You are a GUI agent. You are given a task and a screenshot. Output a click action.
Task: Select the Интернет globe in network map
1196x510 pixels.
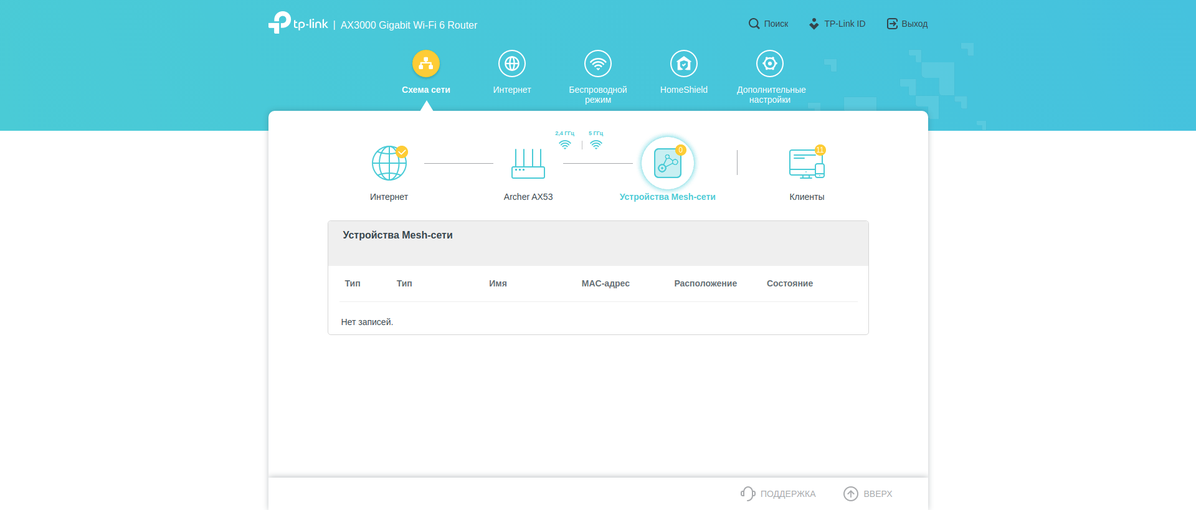(x=389, y=163)
